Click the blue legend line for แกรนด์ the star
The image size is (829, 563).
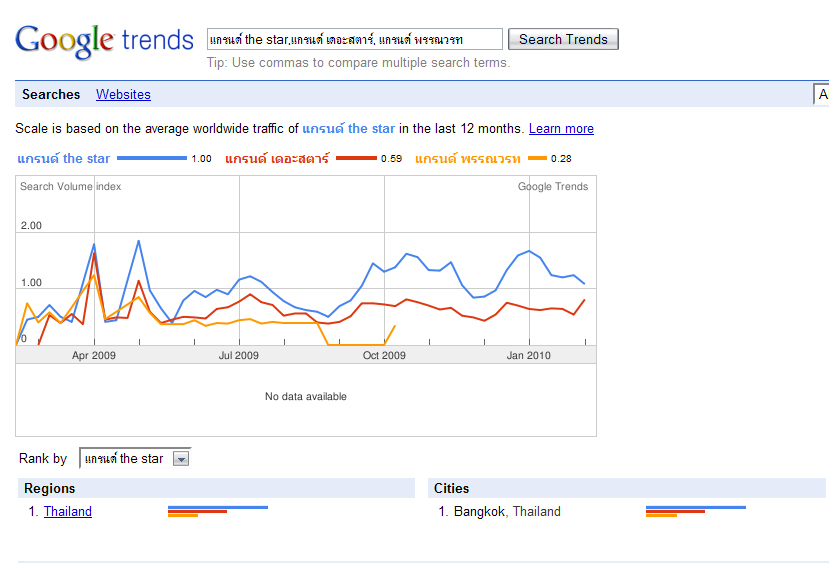[x=152, y=158]
